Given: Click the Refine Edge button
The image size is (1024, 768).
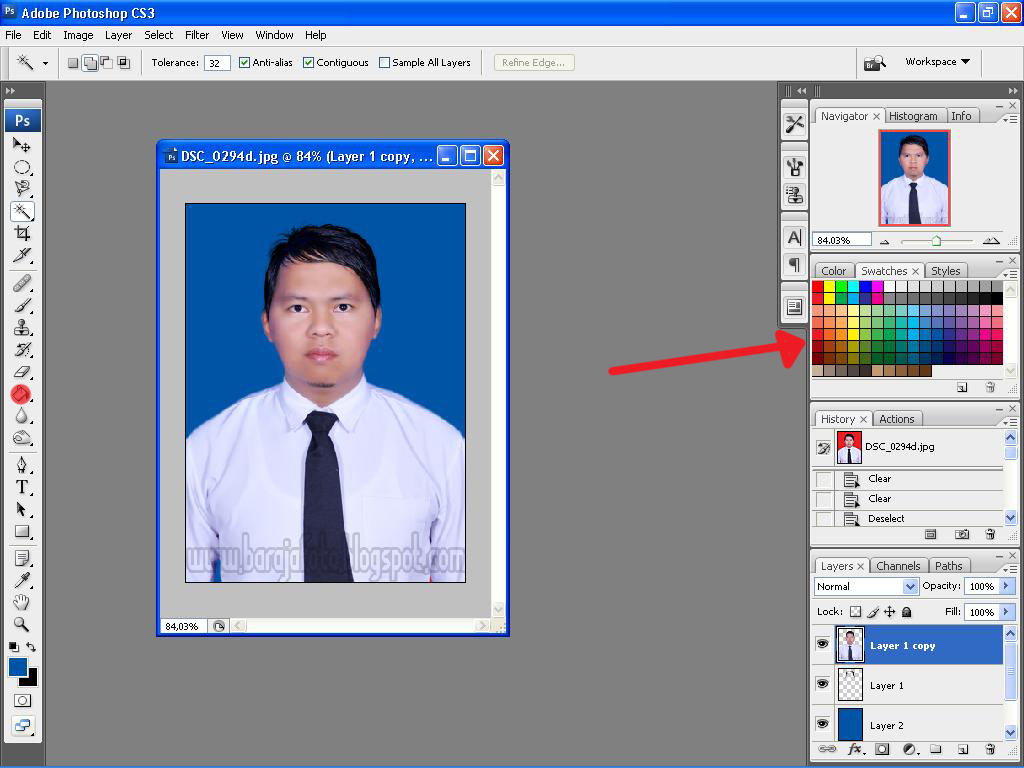Looking at the screenshot, I should click(534, 62).
